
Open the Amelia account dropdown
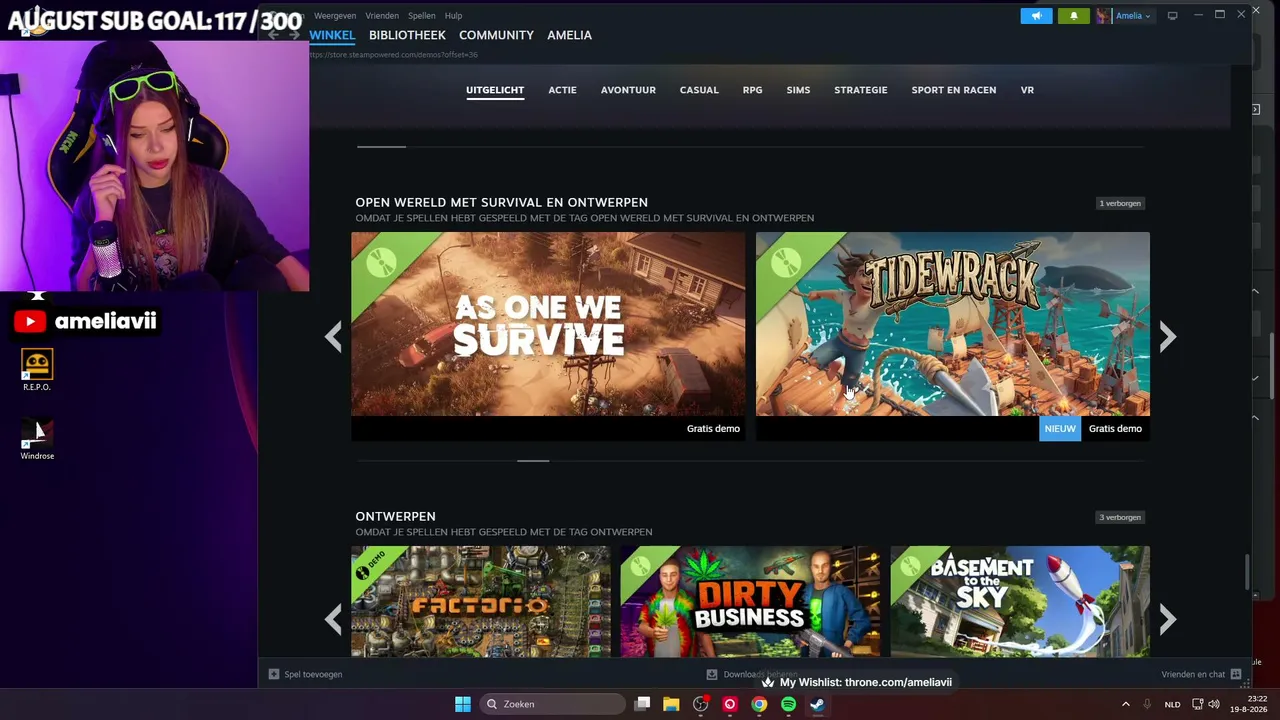[1134, 16]
